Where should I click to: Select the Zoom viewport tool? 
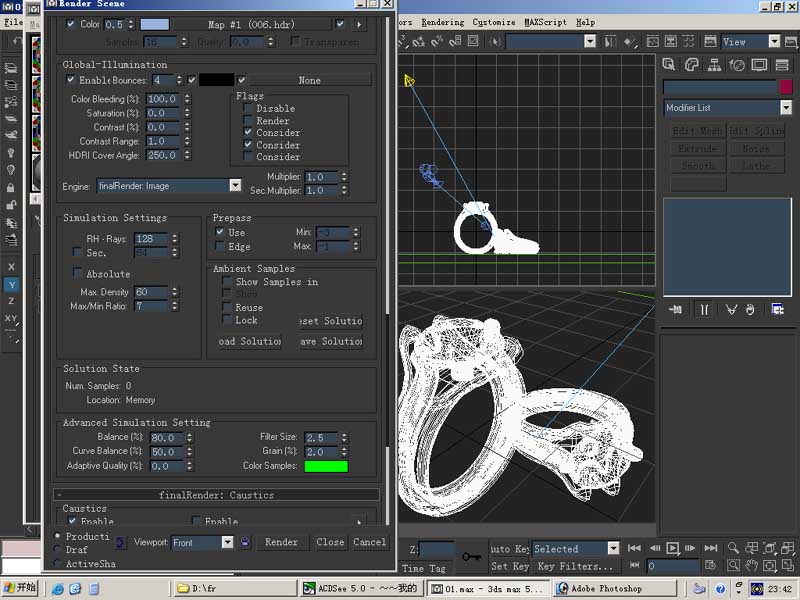tap(733, 548)
